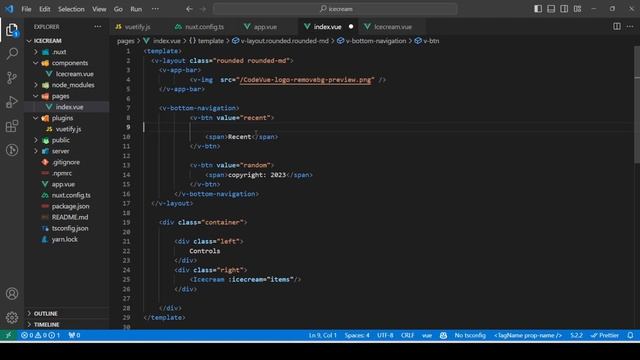This screenshot has height=360, width=640.
Task: Toggle the primary side bar layout icon
Action: pos(538,9)
